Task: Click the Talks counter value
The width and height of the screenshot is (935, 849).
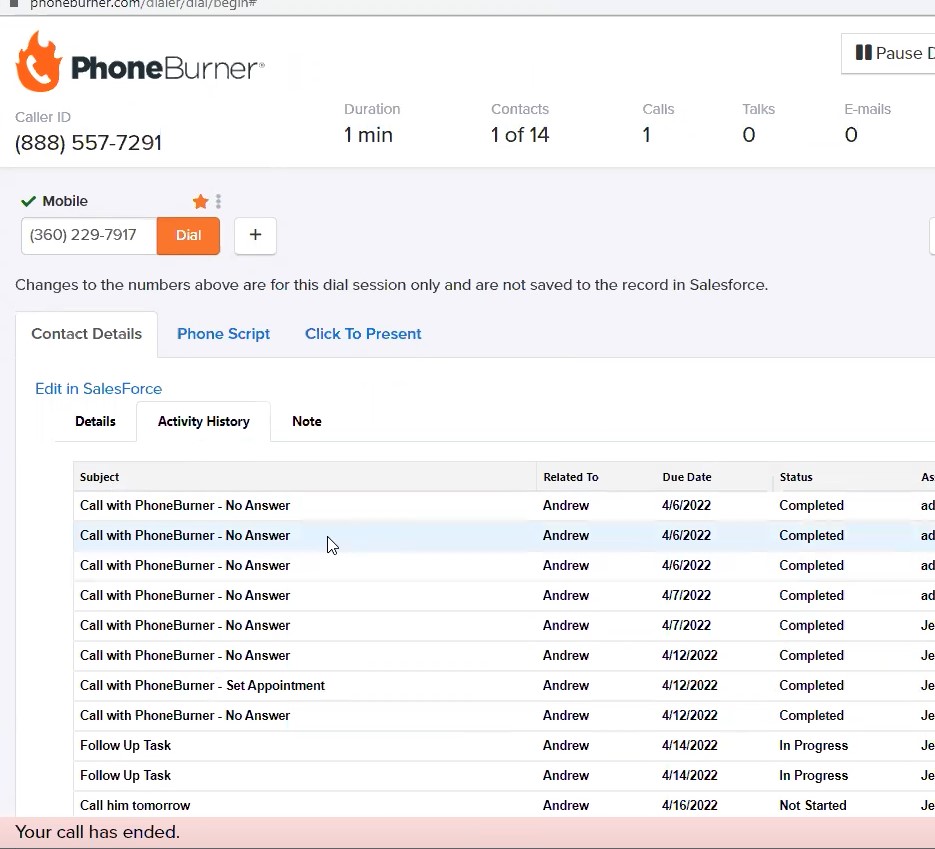Action: (x=749, y=135)
